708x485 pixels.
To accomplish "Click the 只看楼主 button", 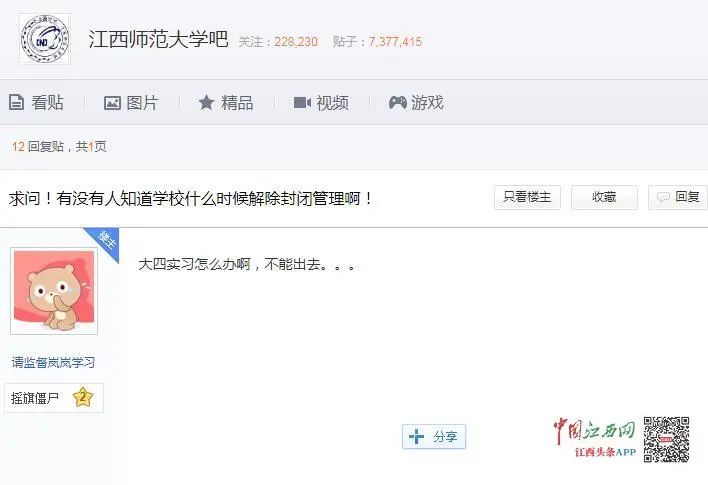I will [x=527, y=197].
